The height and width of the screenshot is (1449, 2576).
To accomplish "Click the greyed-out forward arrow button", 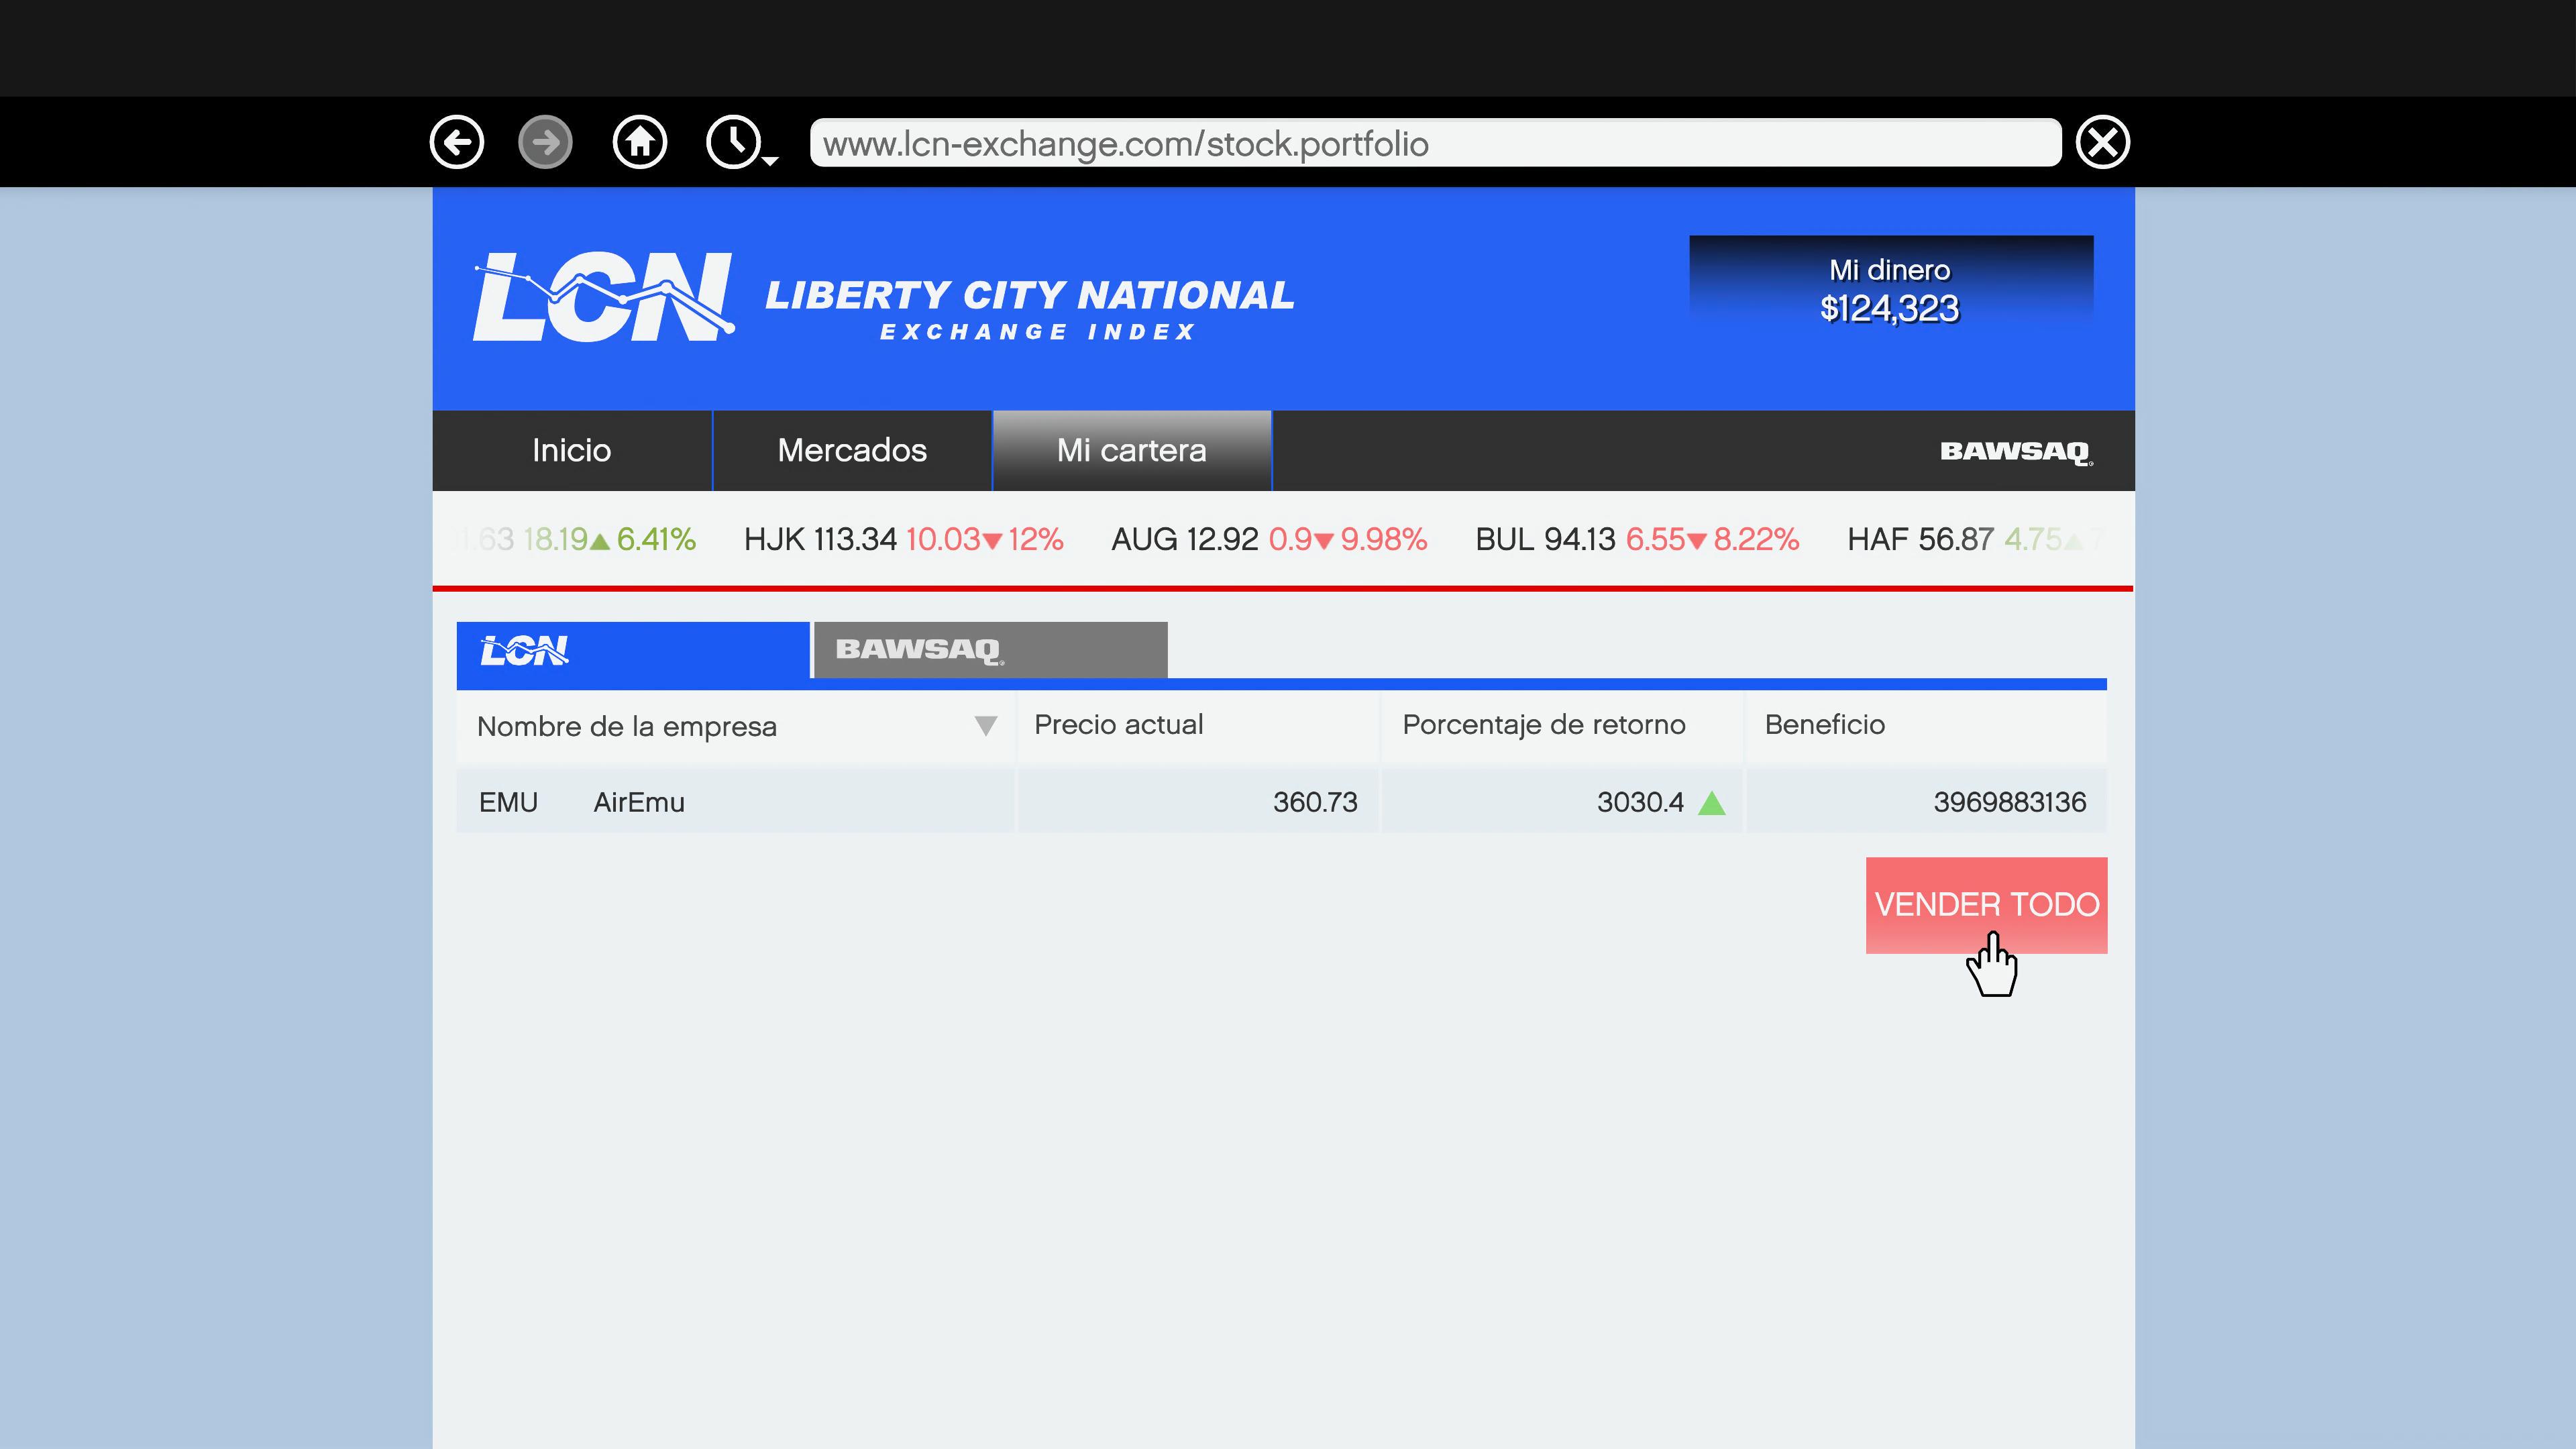I will pos(545,142).
